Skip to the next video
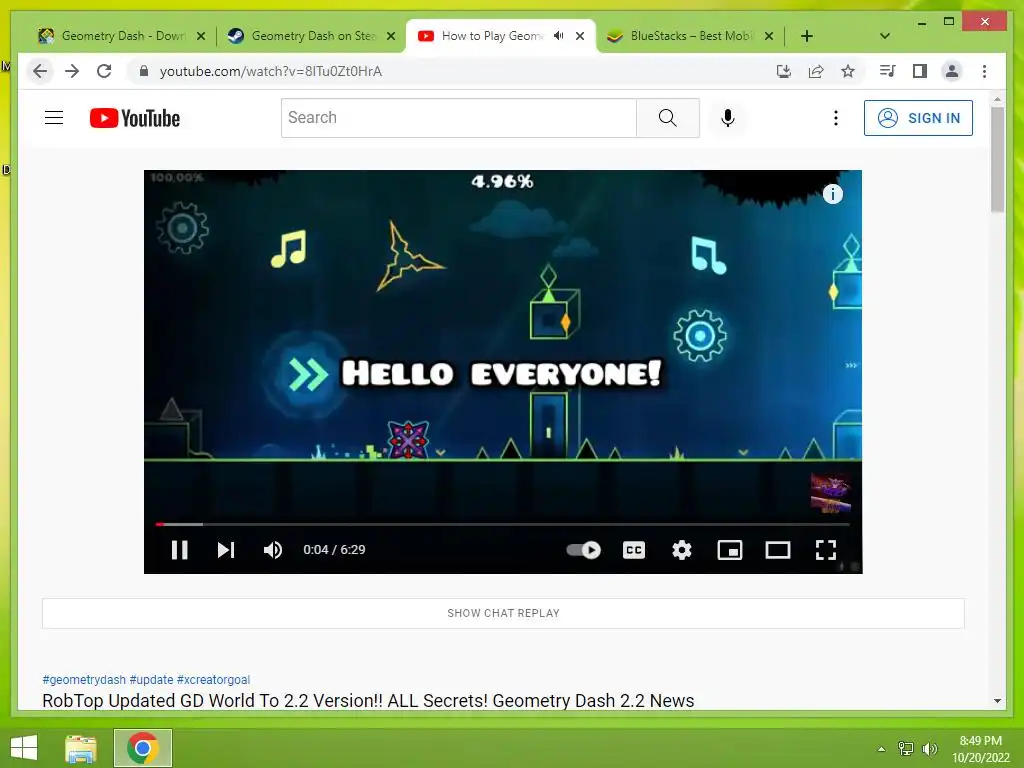 (226, 550)
